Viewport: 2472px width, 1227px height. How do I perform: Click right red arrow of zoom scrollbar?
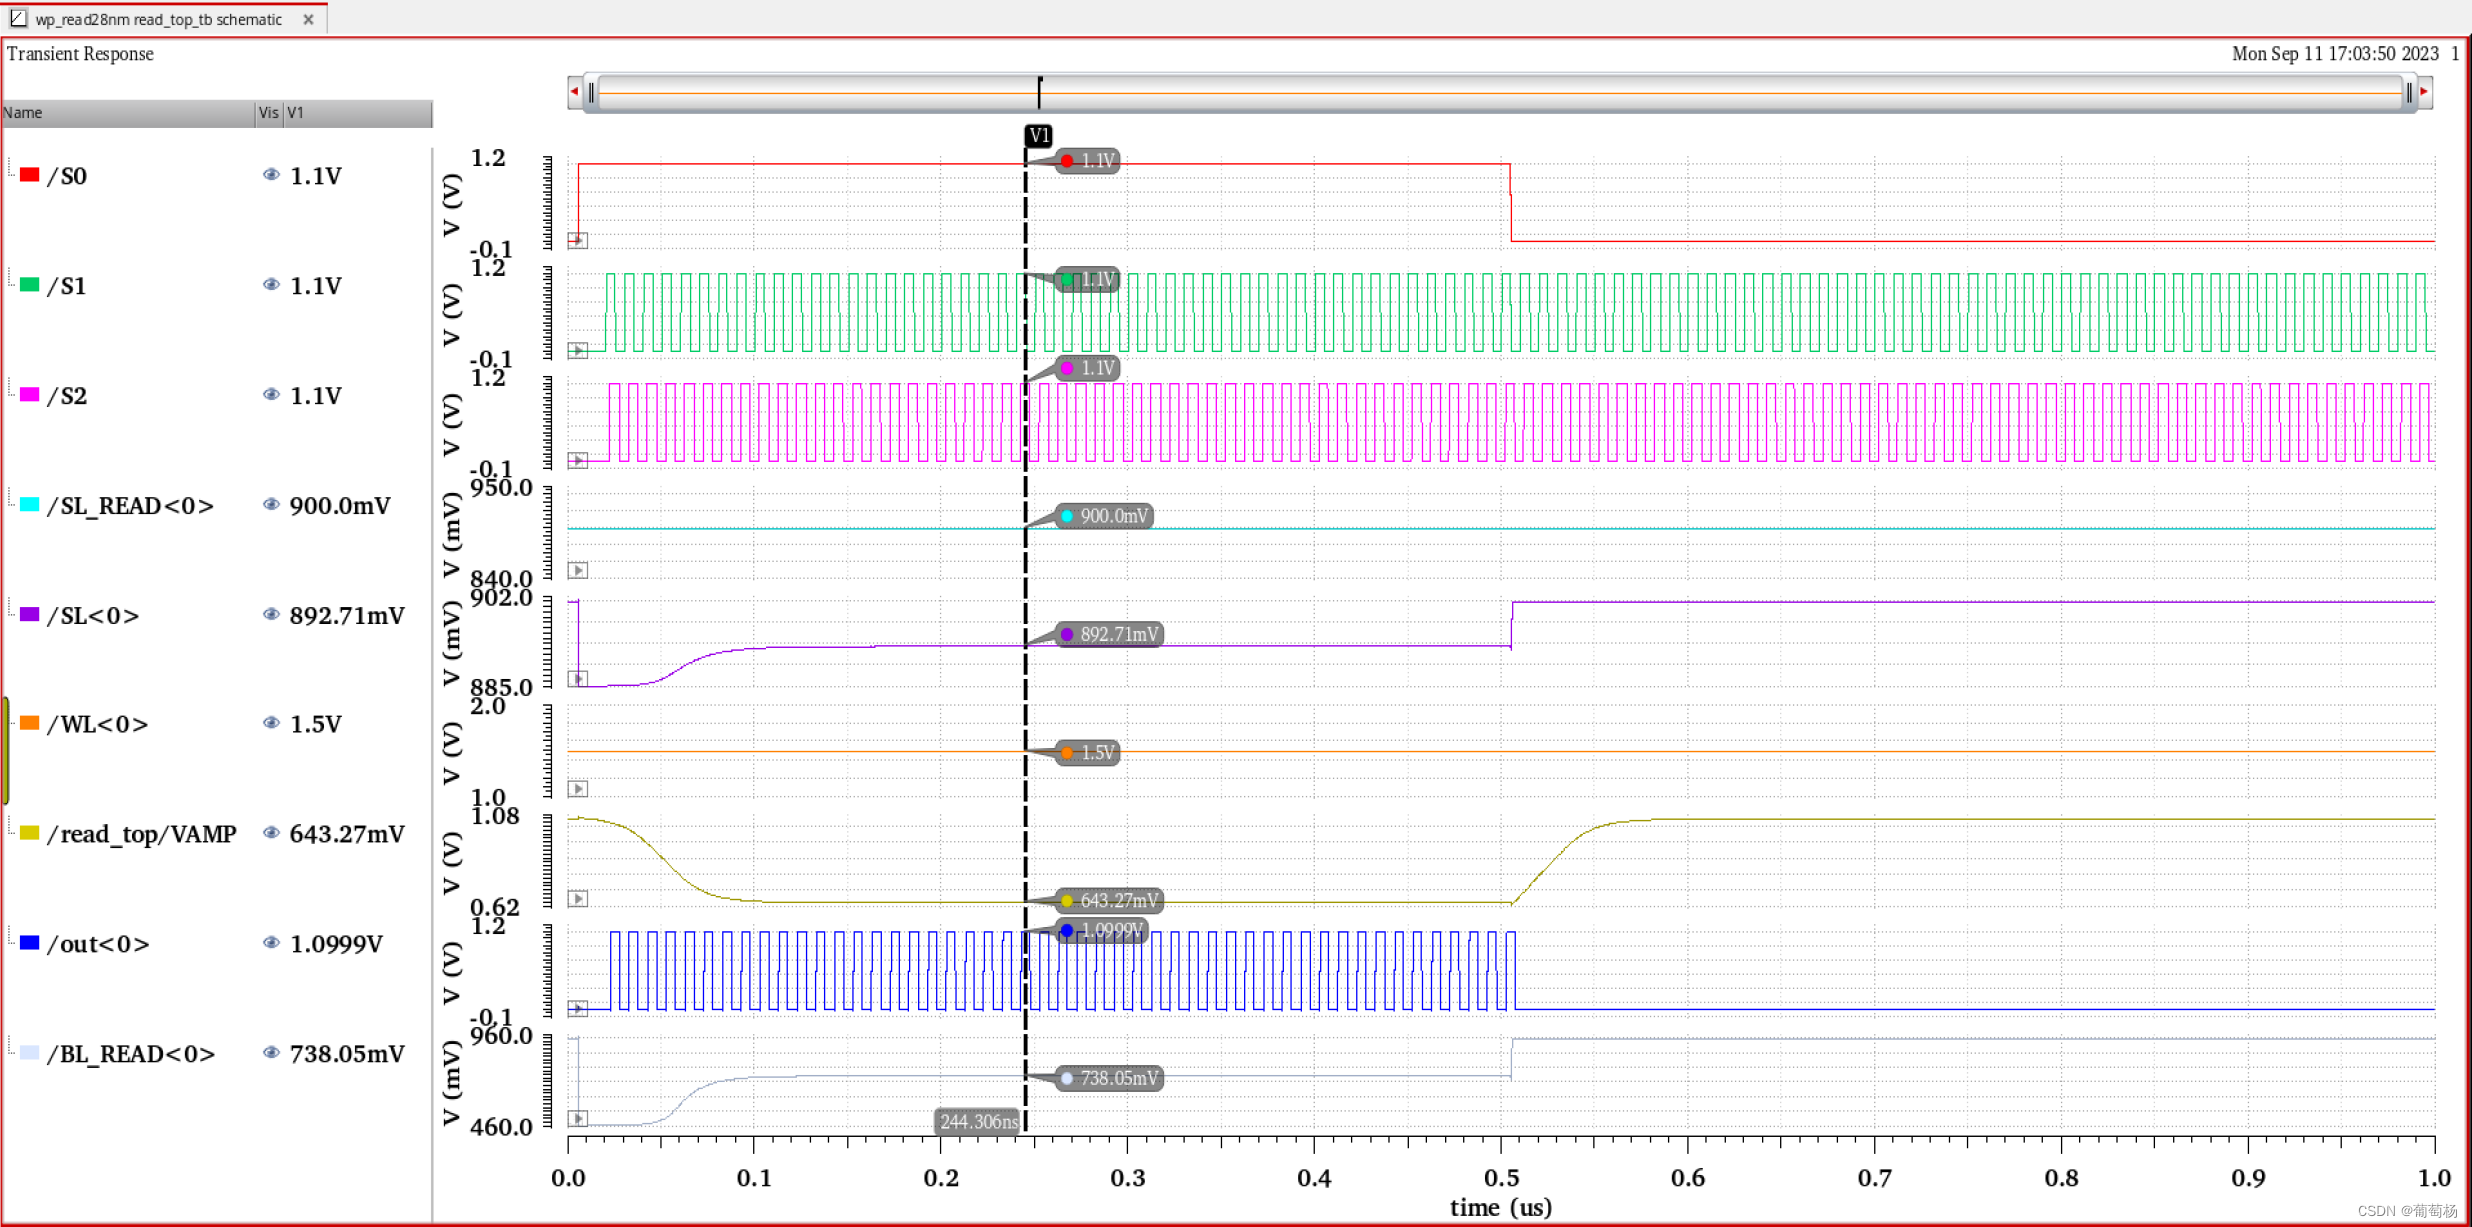point(2425,92)
